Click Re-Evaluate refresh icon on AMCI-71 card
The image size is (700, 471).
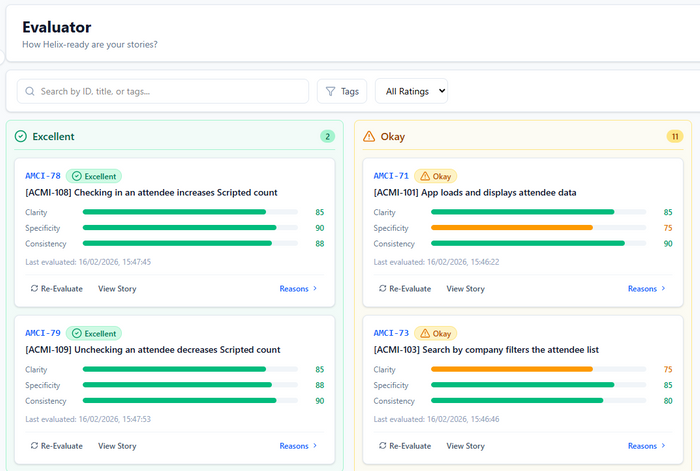pos(383,289)
